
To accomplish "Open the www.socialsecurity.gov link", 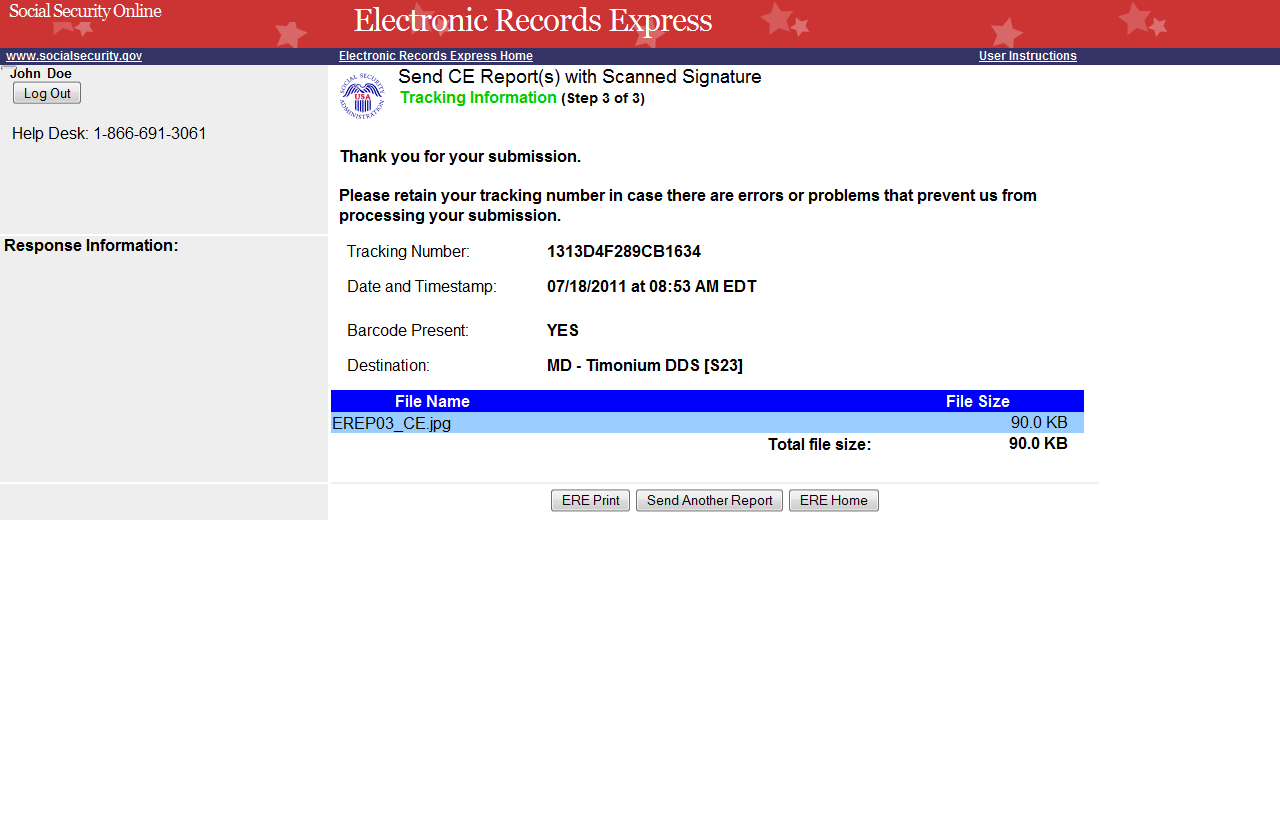I will (x=74, y=56).
